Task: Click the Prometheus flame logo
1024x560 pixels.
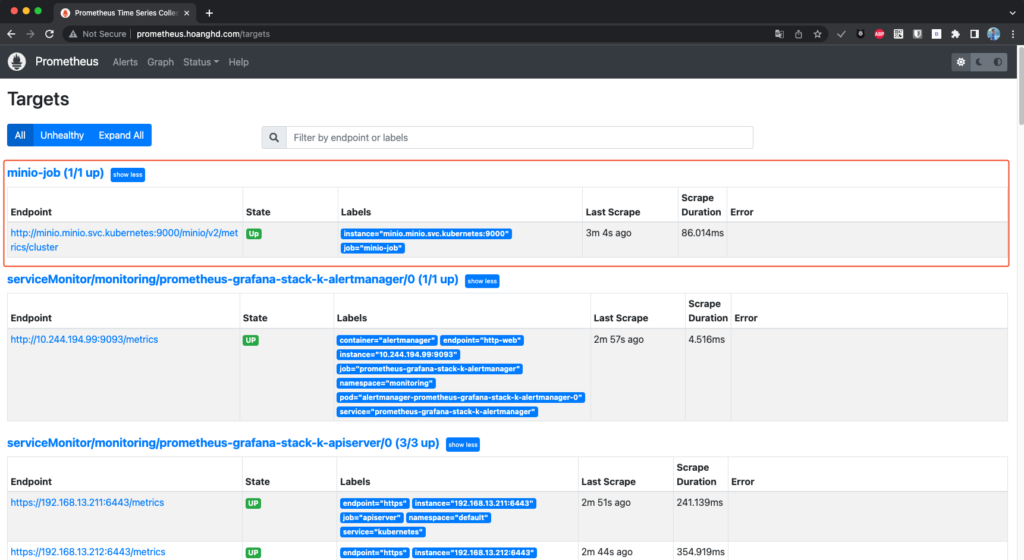Action: tap(17, 61)
